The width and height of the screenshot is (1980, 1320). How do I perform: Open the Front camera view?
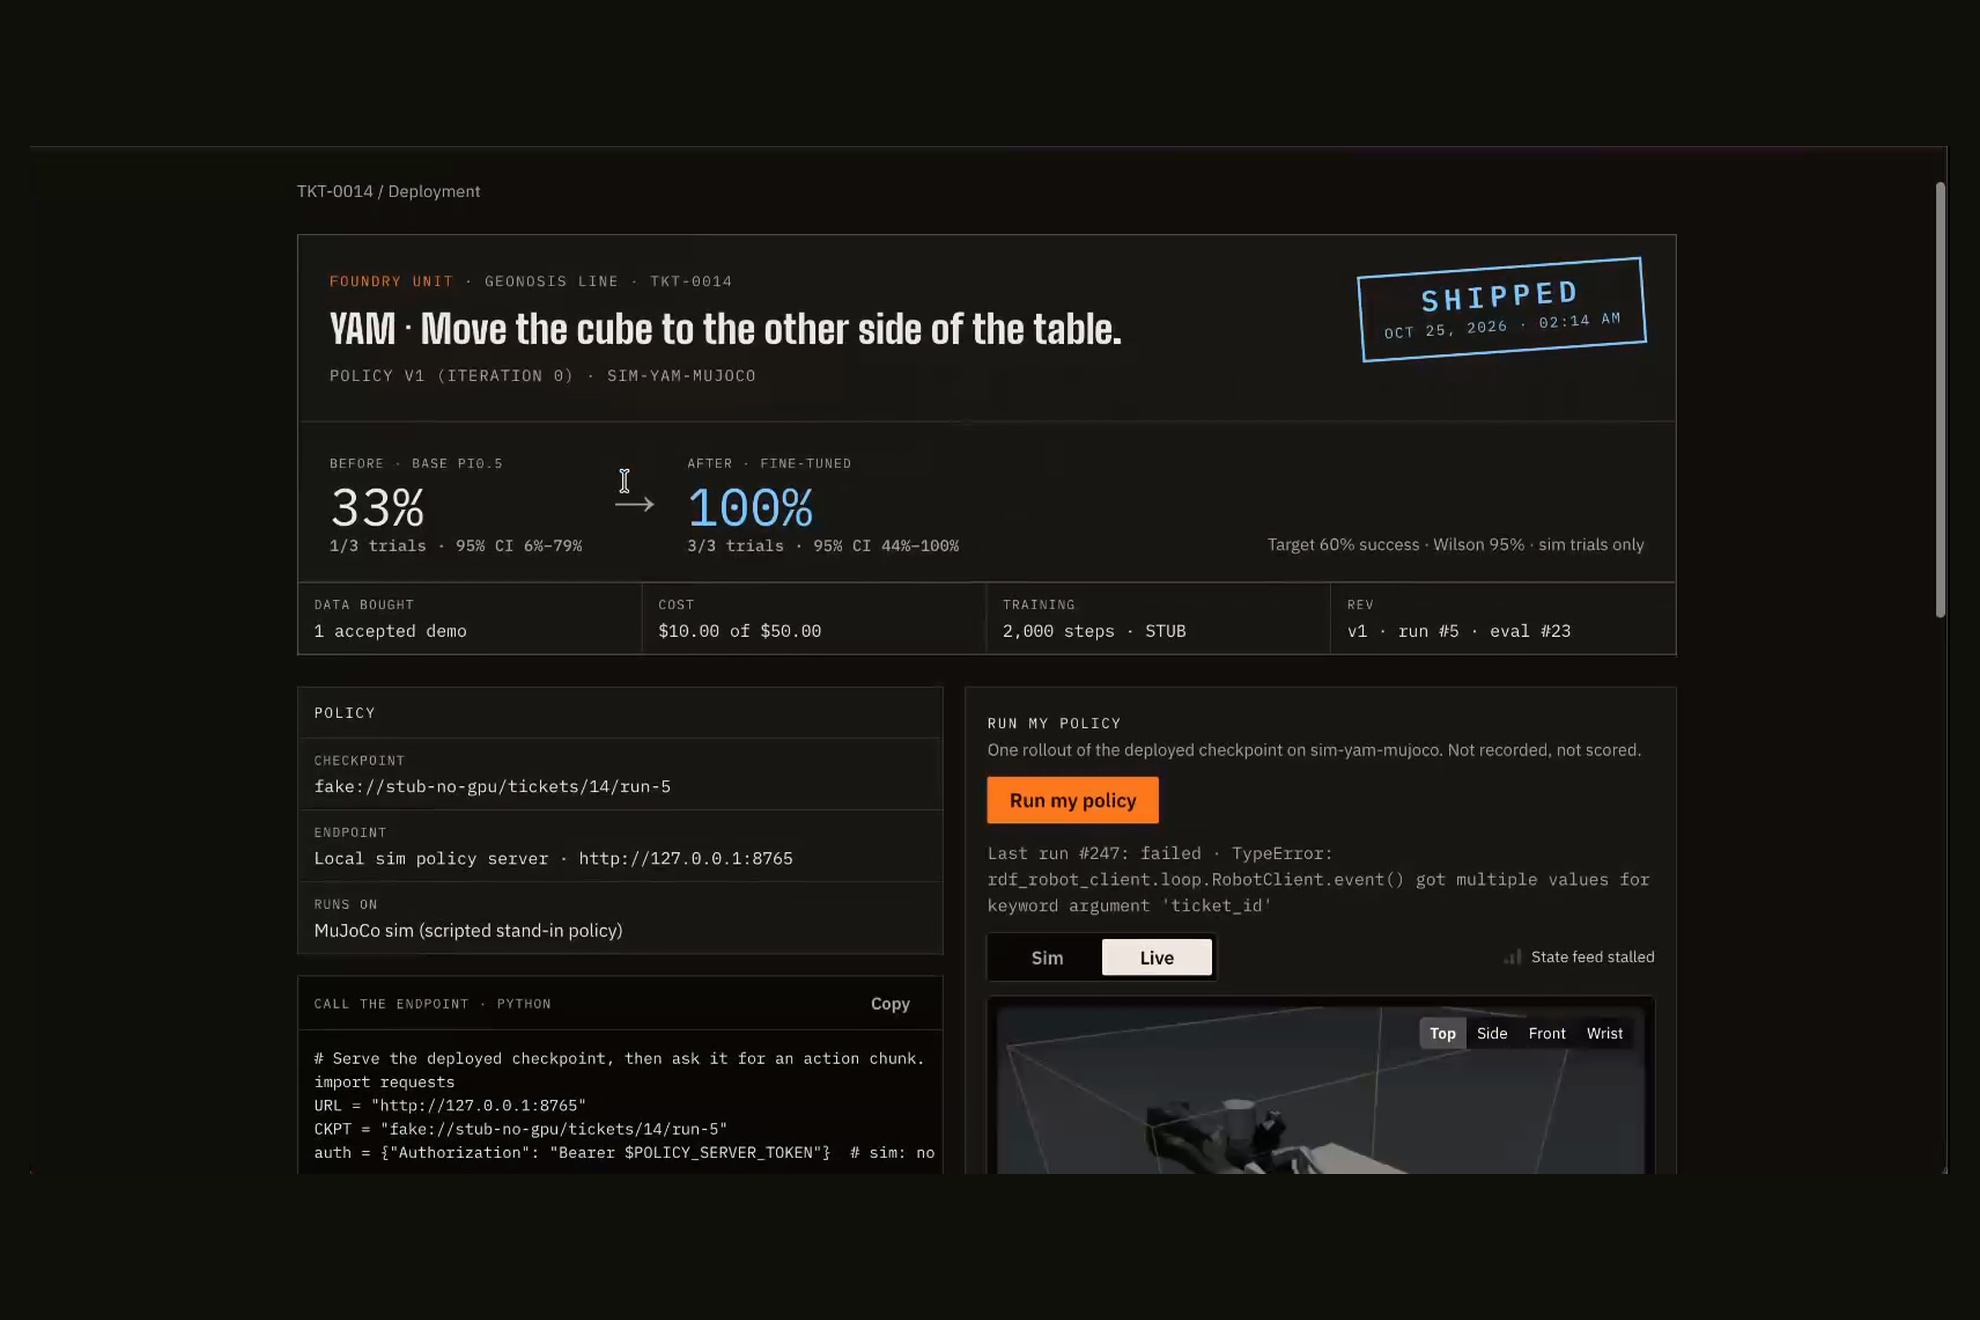pyautogui.click(x=1546, y=1033)
